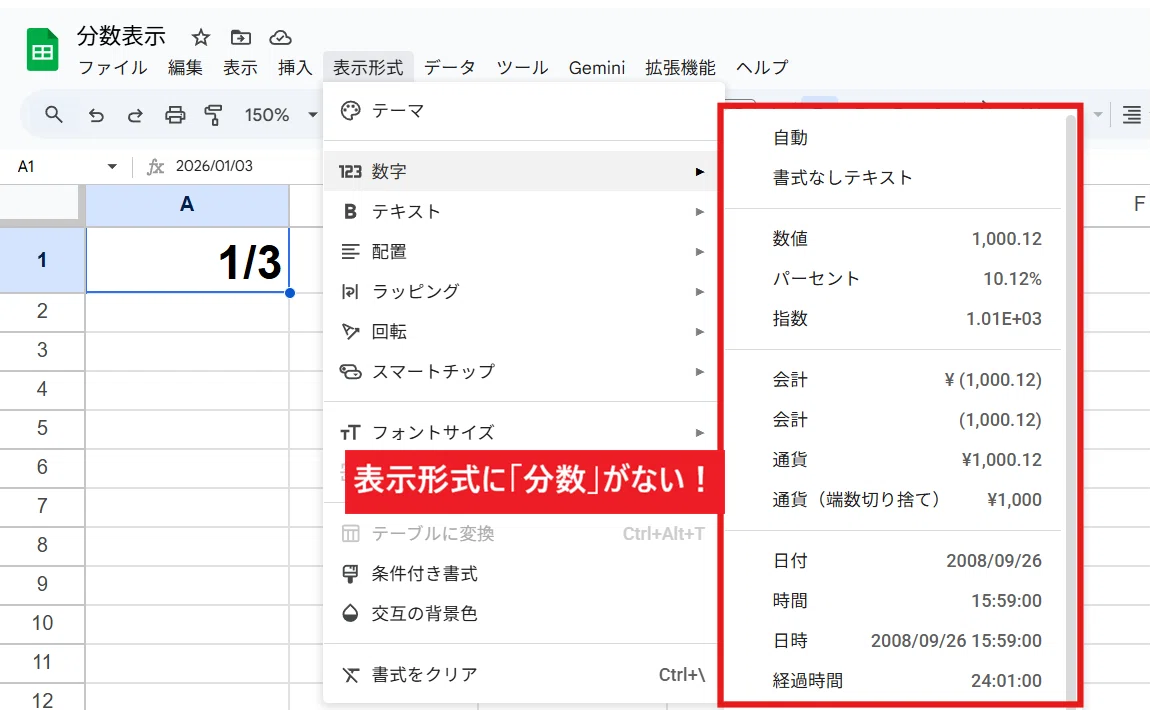Click the text align icon in toolbar
Screen dimensions: 1153x710
click(1132, 115)
